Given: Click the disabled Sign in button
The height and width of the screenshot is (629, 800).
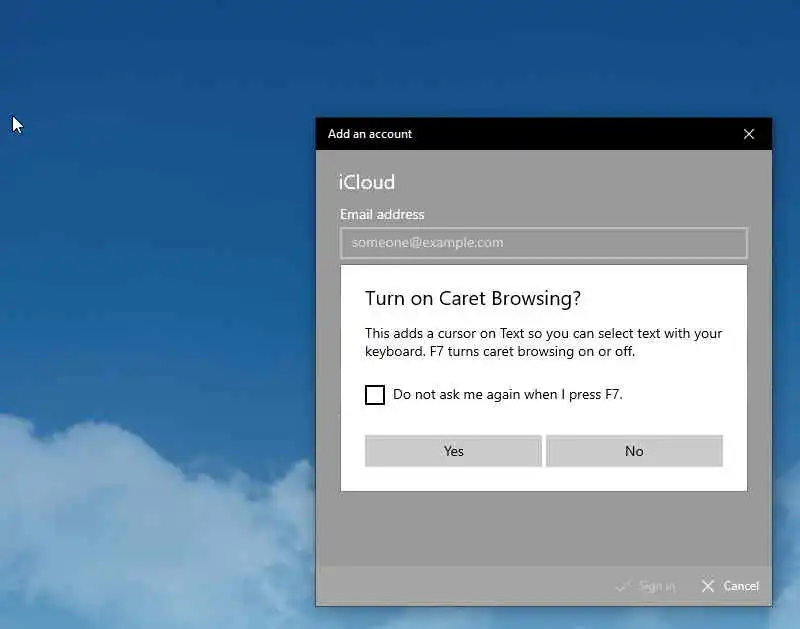Looking at the screenshot, I should 646,587.
